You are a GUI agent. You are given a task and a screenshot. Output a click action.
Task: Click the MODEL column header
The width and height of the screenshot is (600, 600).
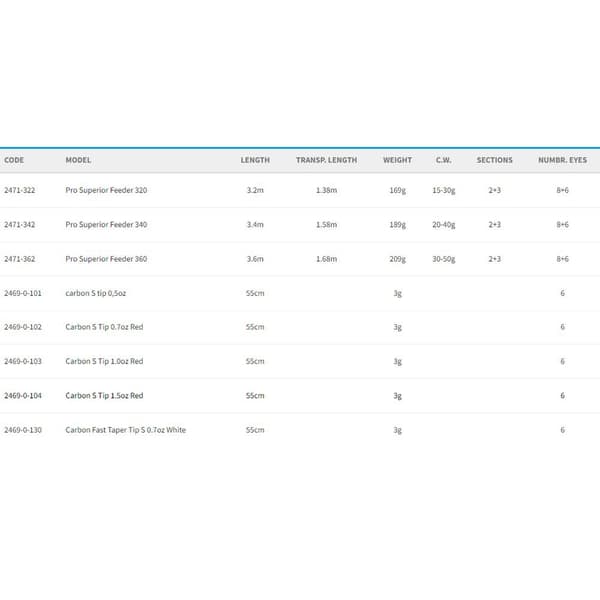pyautogui.click(x=78, y=160)
